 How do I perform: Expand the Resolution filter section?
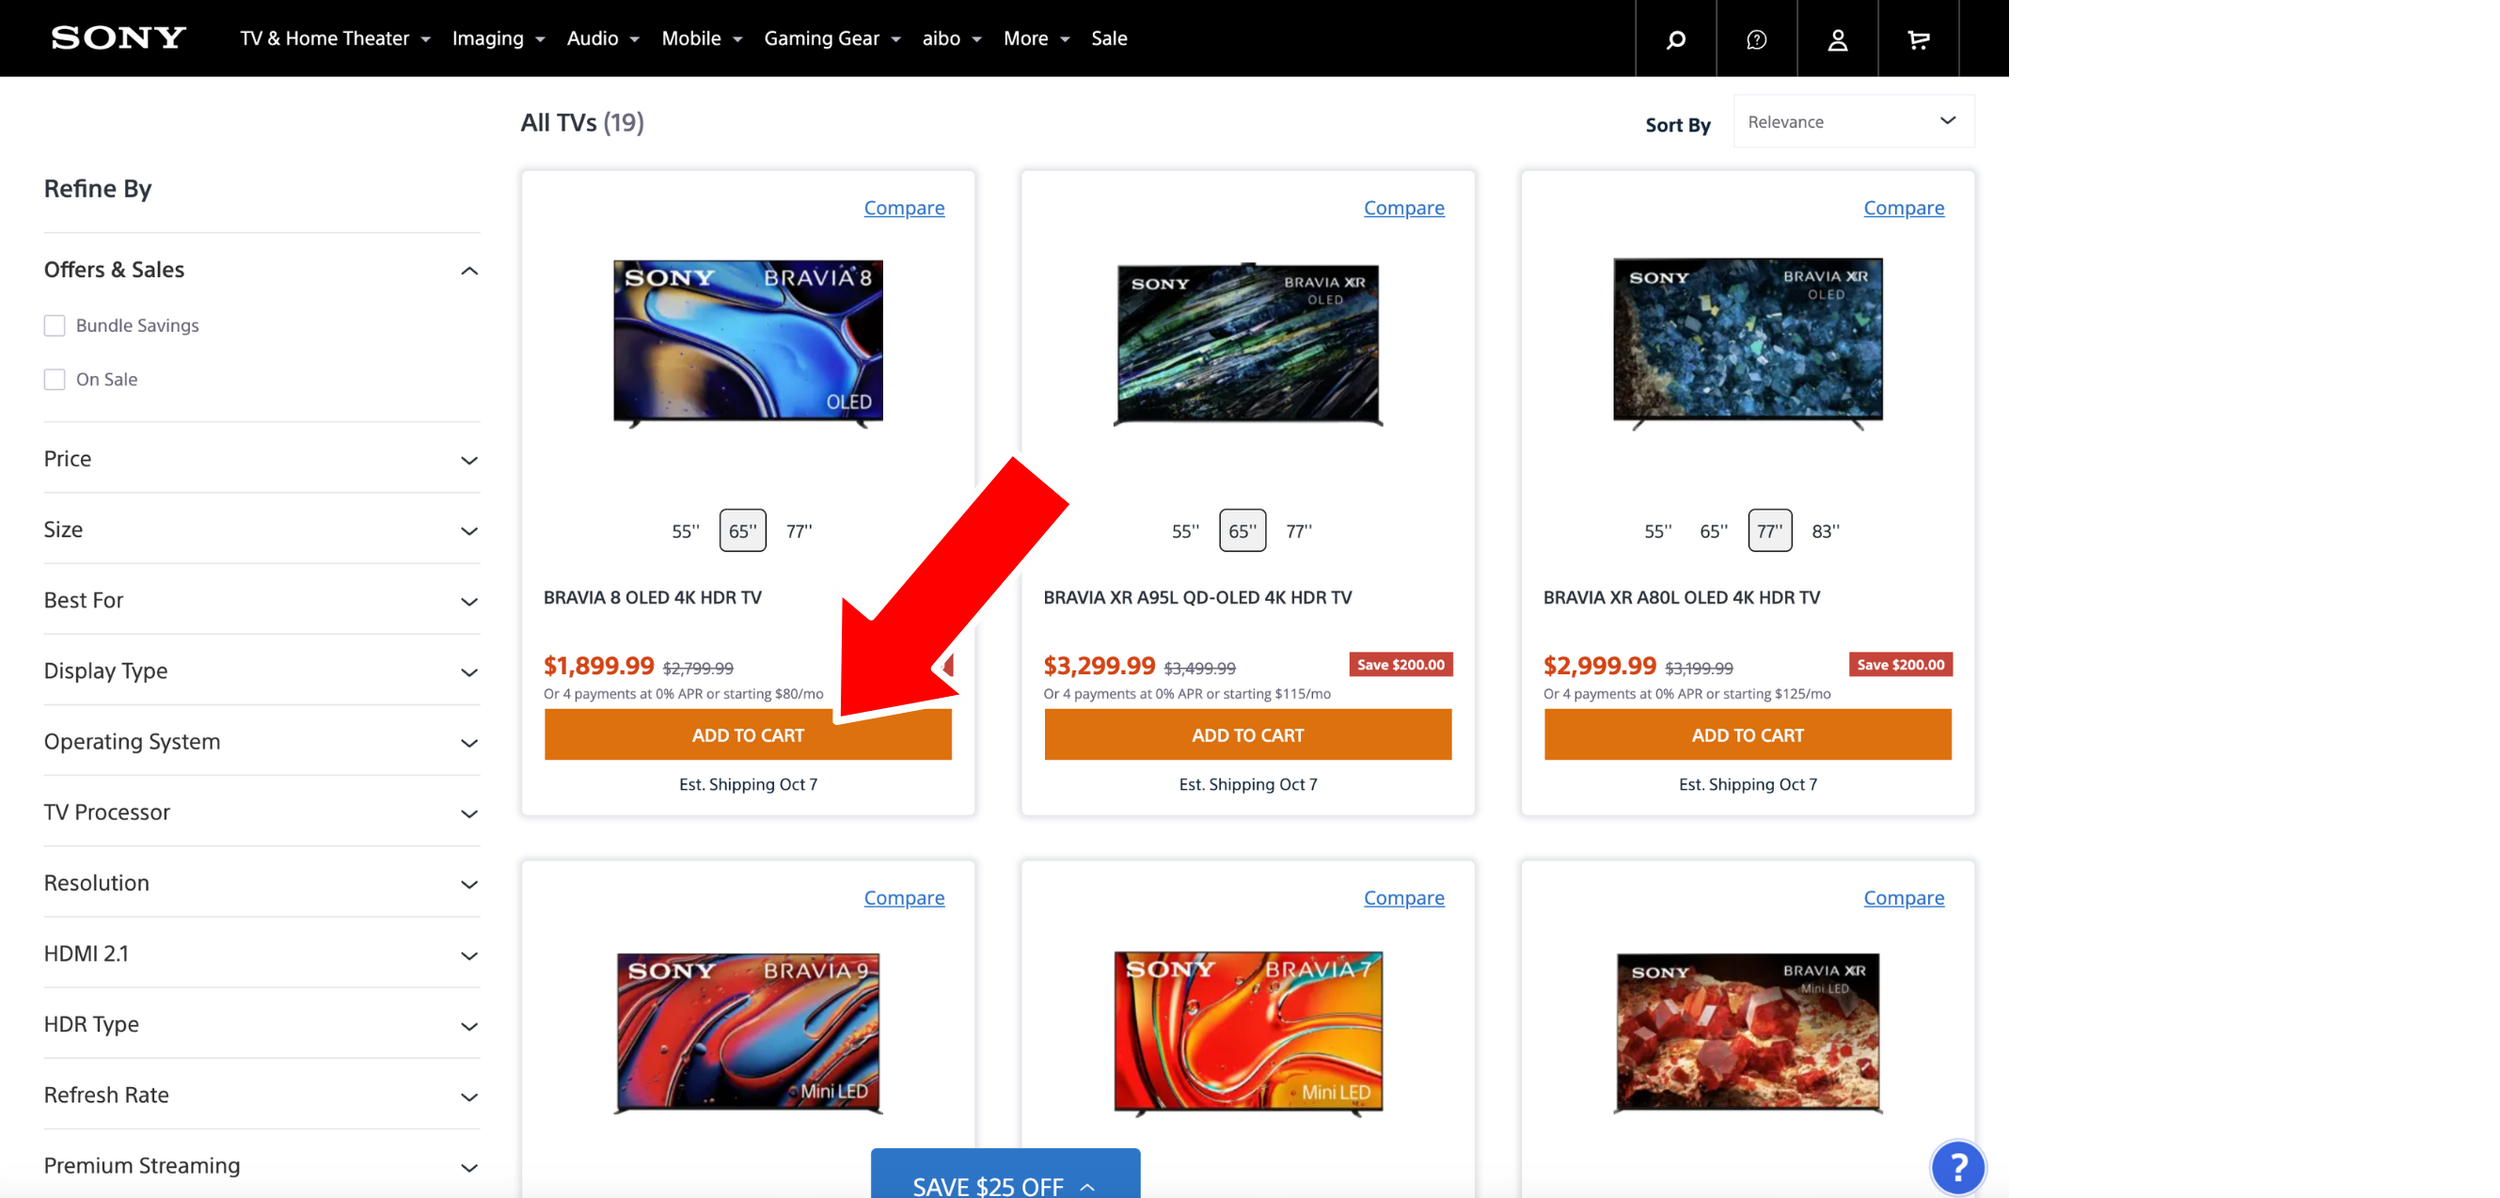[x=262, y=883]
